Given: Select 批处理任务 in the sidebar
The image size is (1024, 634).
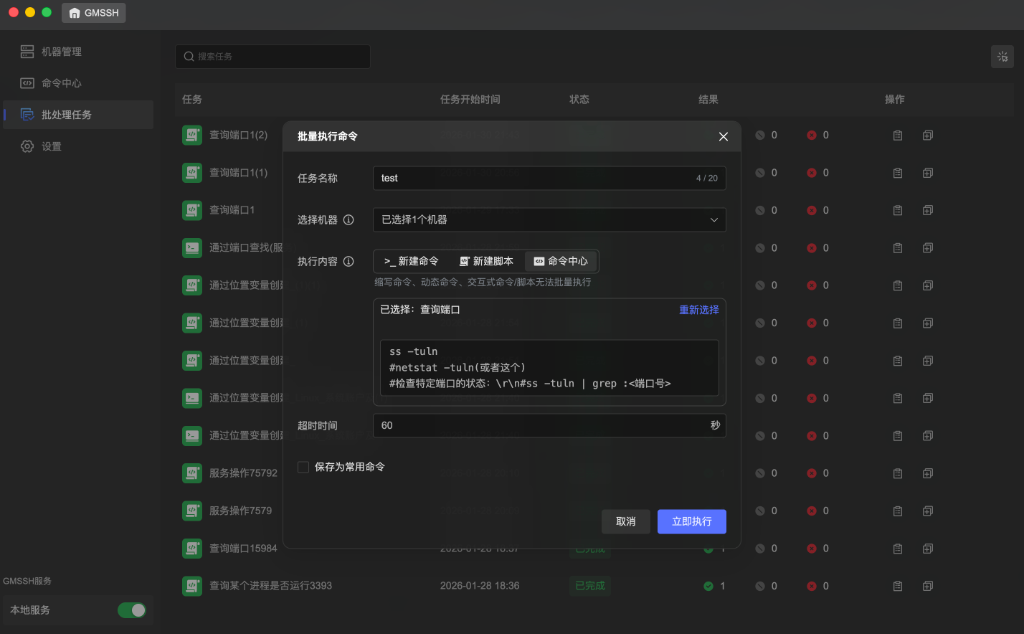Looking at the screenshot, I should coord(78,114).
